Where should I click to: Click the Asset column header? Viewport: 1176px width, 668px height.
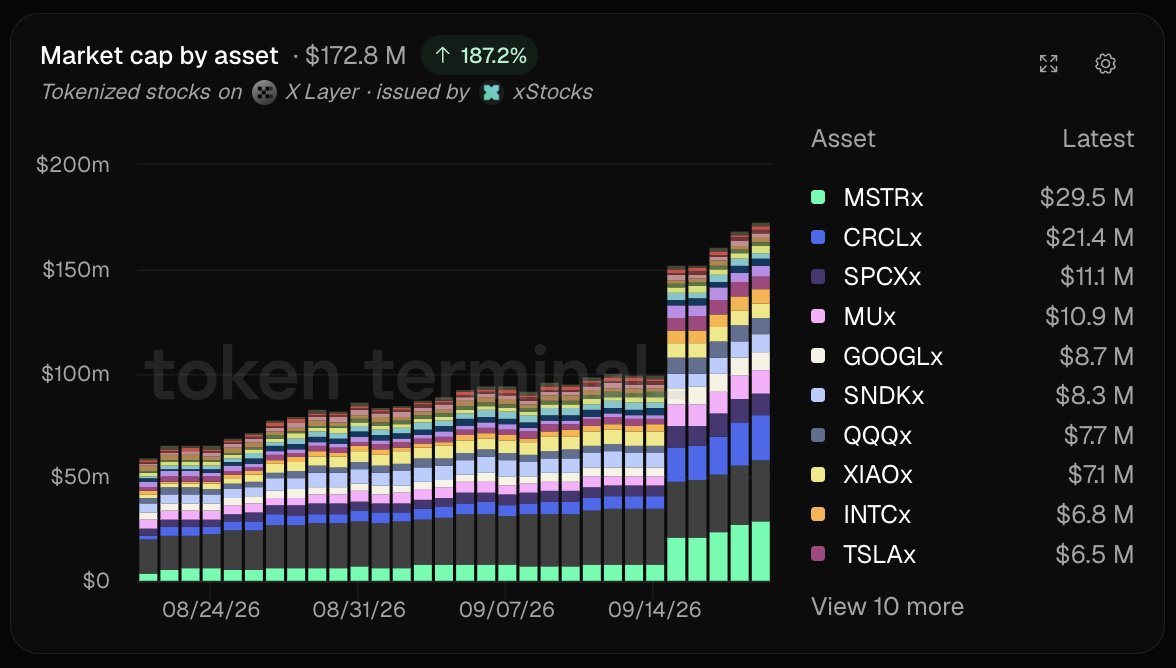coord(843,139)
